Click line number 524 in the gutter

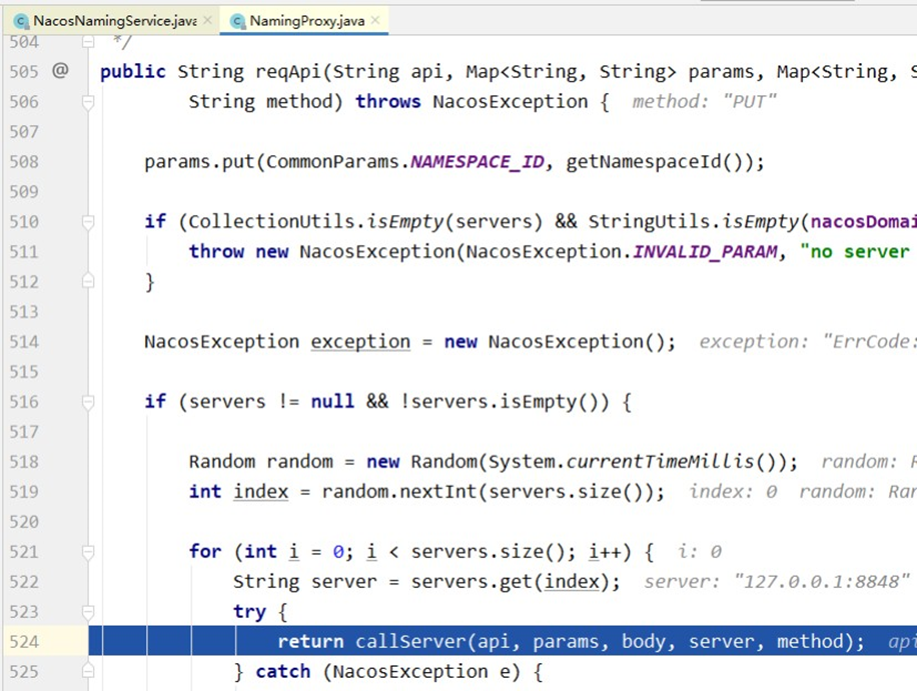24,641
